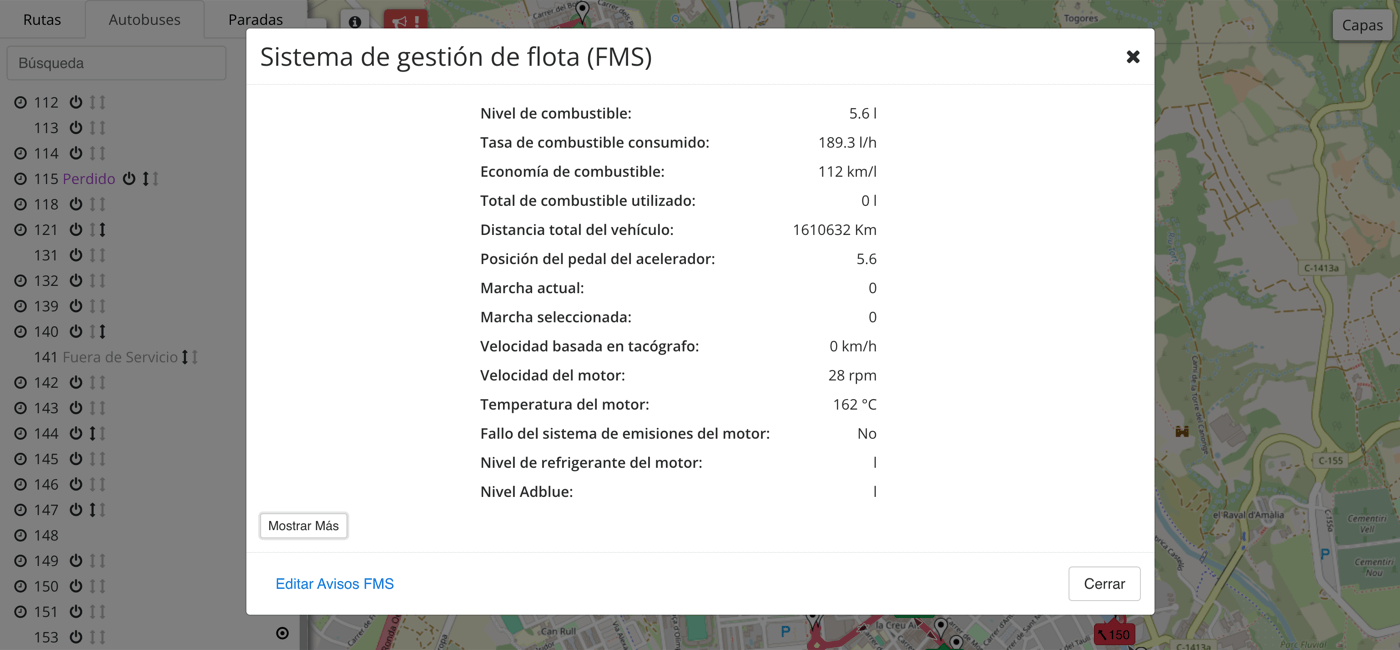Click inside the Búsqueda search field

point(116,62)
